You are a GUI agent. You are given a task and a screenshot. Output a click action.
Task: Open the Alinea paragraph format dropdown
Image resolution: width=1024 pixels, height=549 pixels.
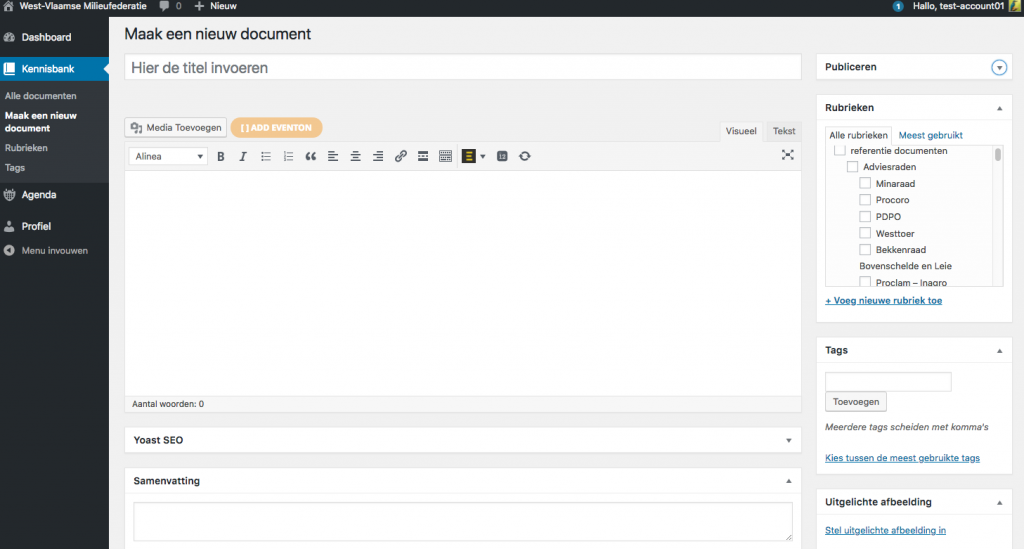point(168,157)
